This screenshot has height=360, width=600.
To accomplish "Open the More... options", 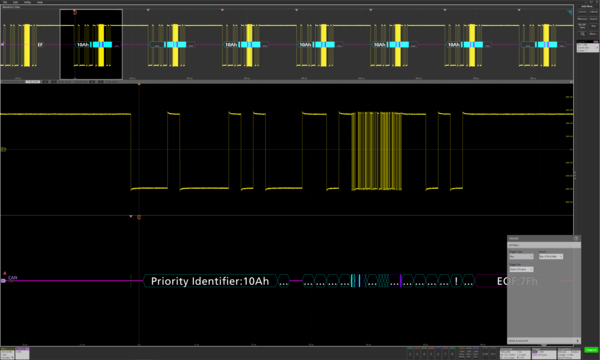I will pos(593,34).
